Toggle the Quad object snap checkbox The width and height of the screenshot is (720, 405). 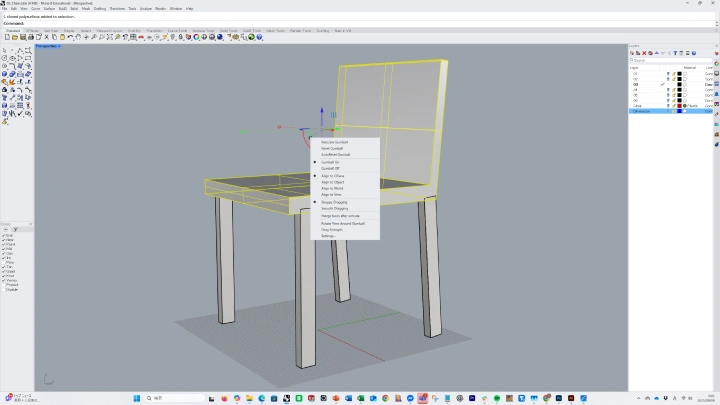click(4, 271)
